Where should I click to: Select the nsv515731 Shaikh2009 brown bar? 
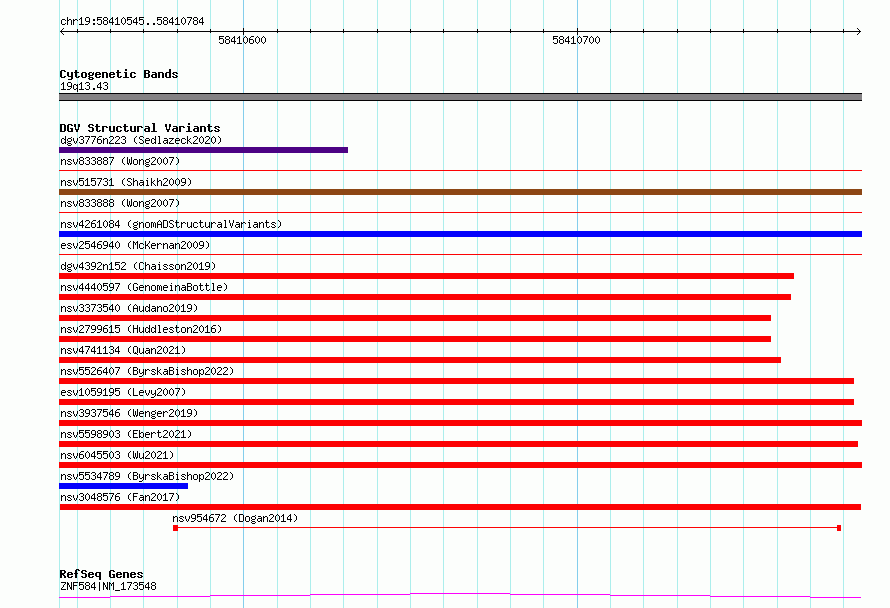[460, 192]
